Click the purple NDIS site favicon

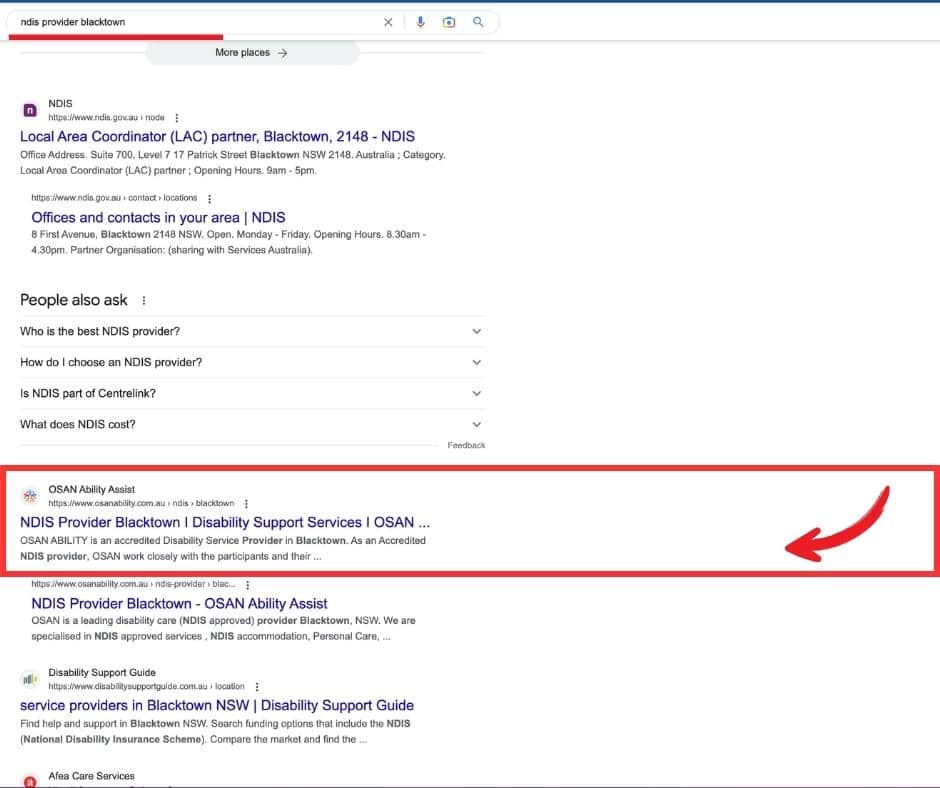pyautogui.click(x=30, y=110)
